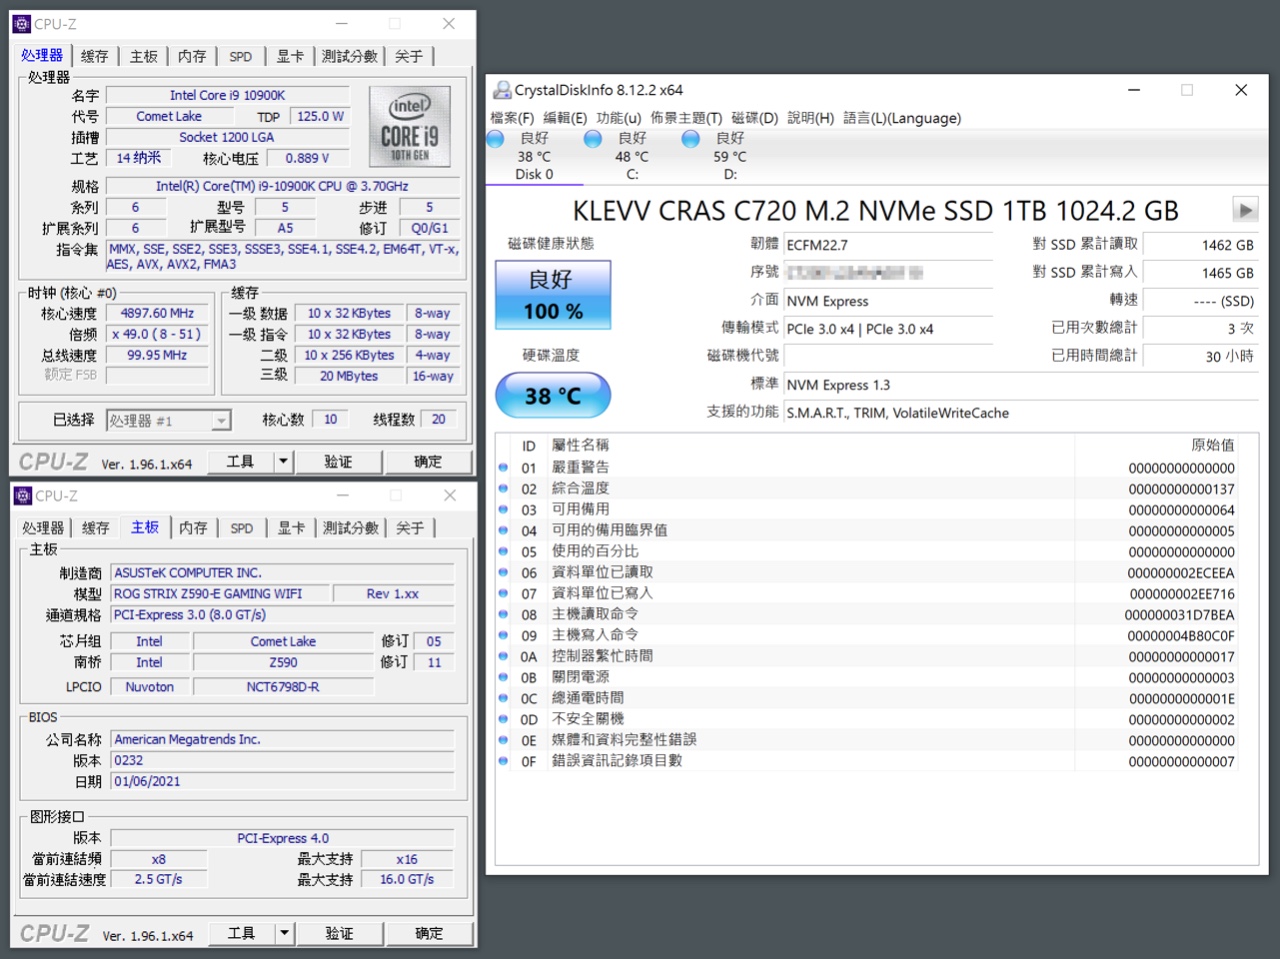
Task: Expand 工具 dropdown arrow in upper CPU-Z
Action: [283, 462]
